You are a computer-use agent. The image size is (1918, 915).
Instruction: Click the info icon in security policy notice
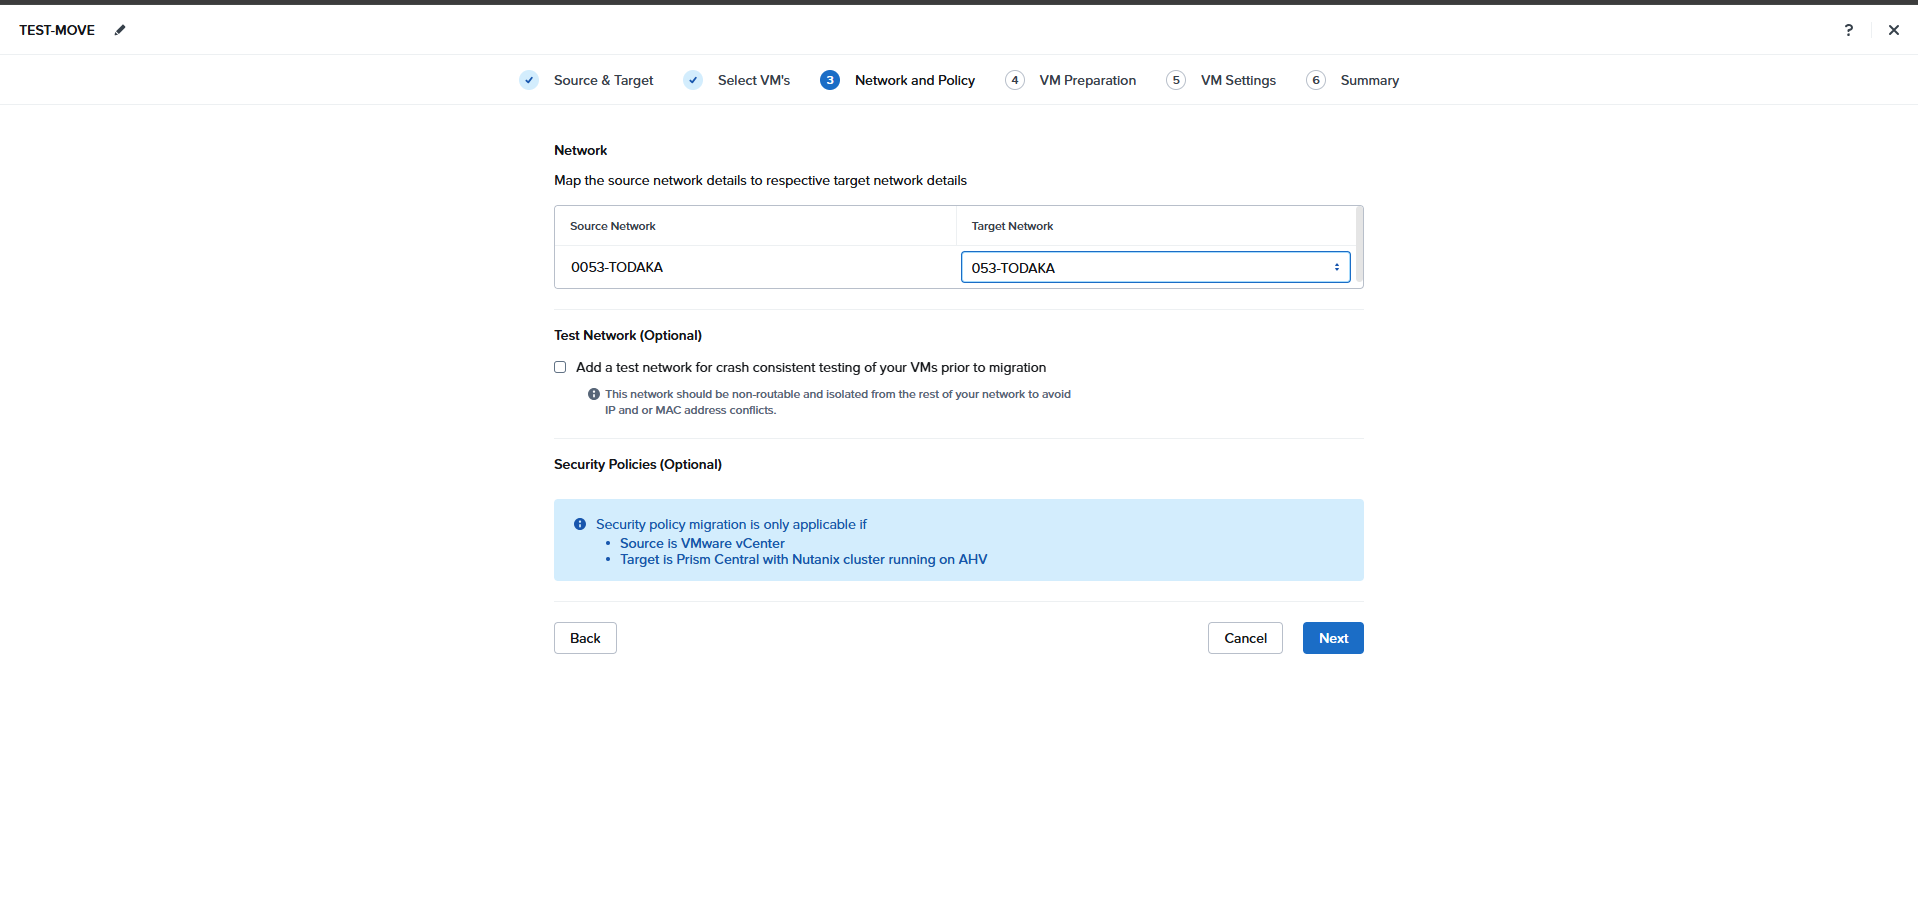coord(580,524)
